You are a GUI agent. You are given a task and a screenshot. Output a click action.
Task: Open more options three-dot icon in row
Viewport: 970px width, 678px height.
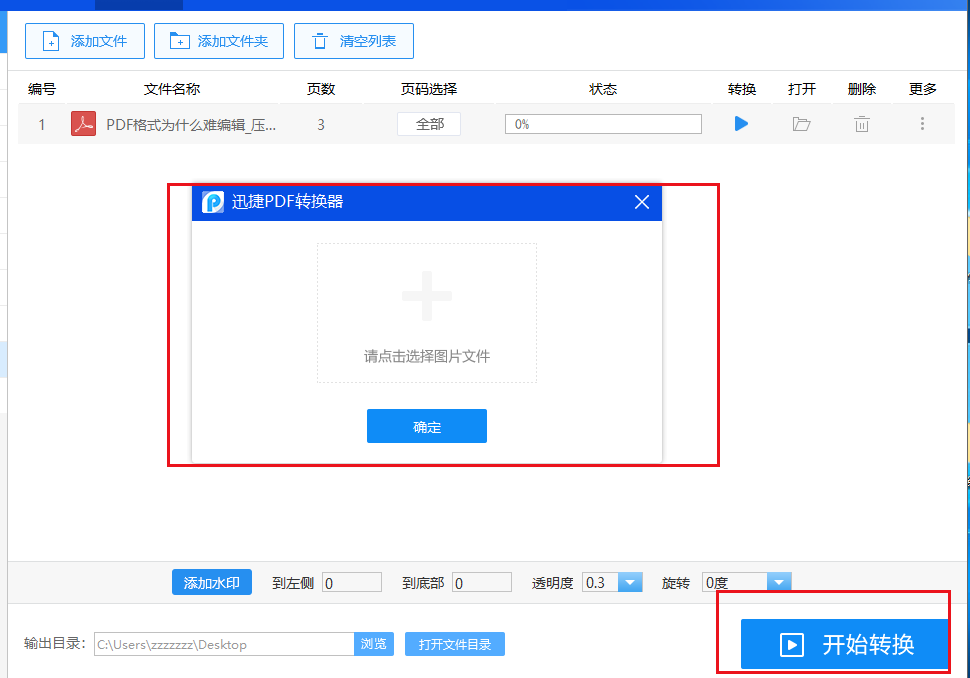pos(922,124)
